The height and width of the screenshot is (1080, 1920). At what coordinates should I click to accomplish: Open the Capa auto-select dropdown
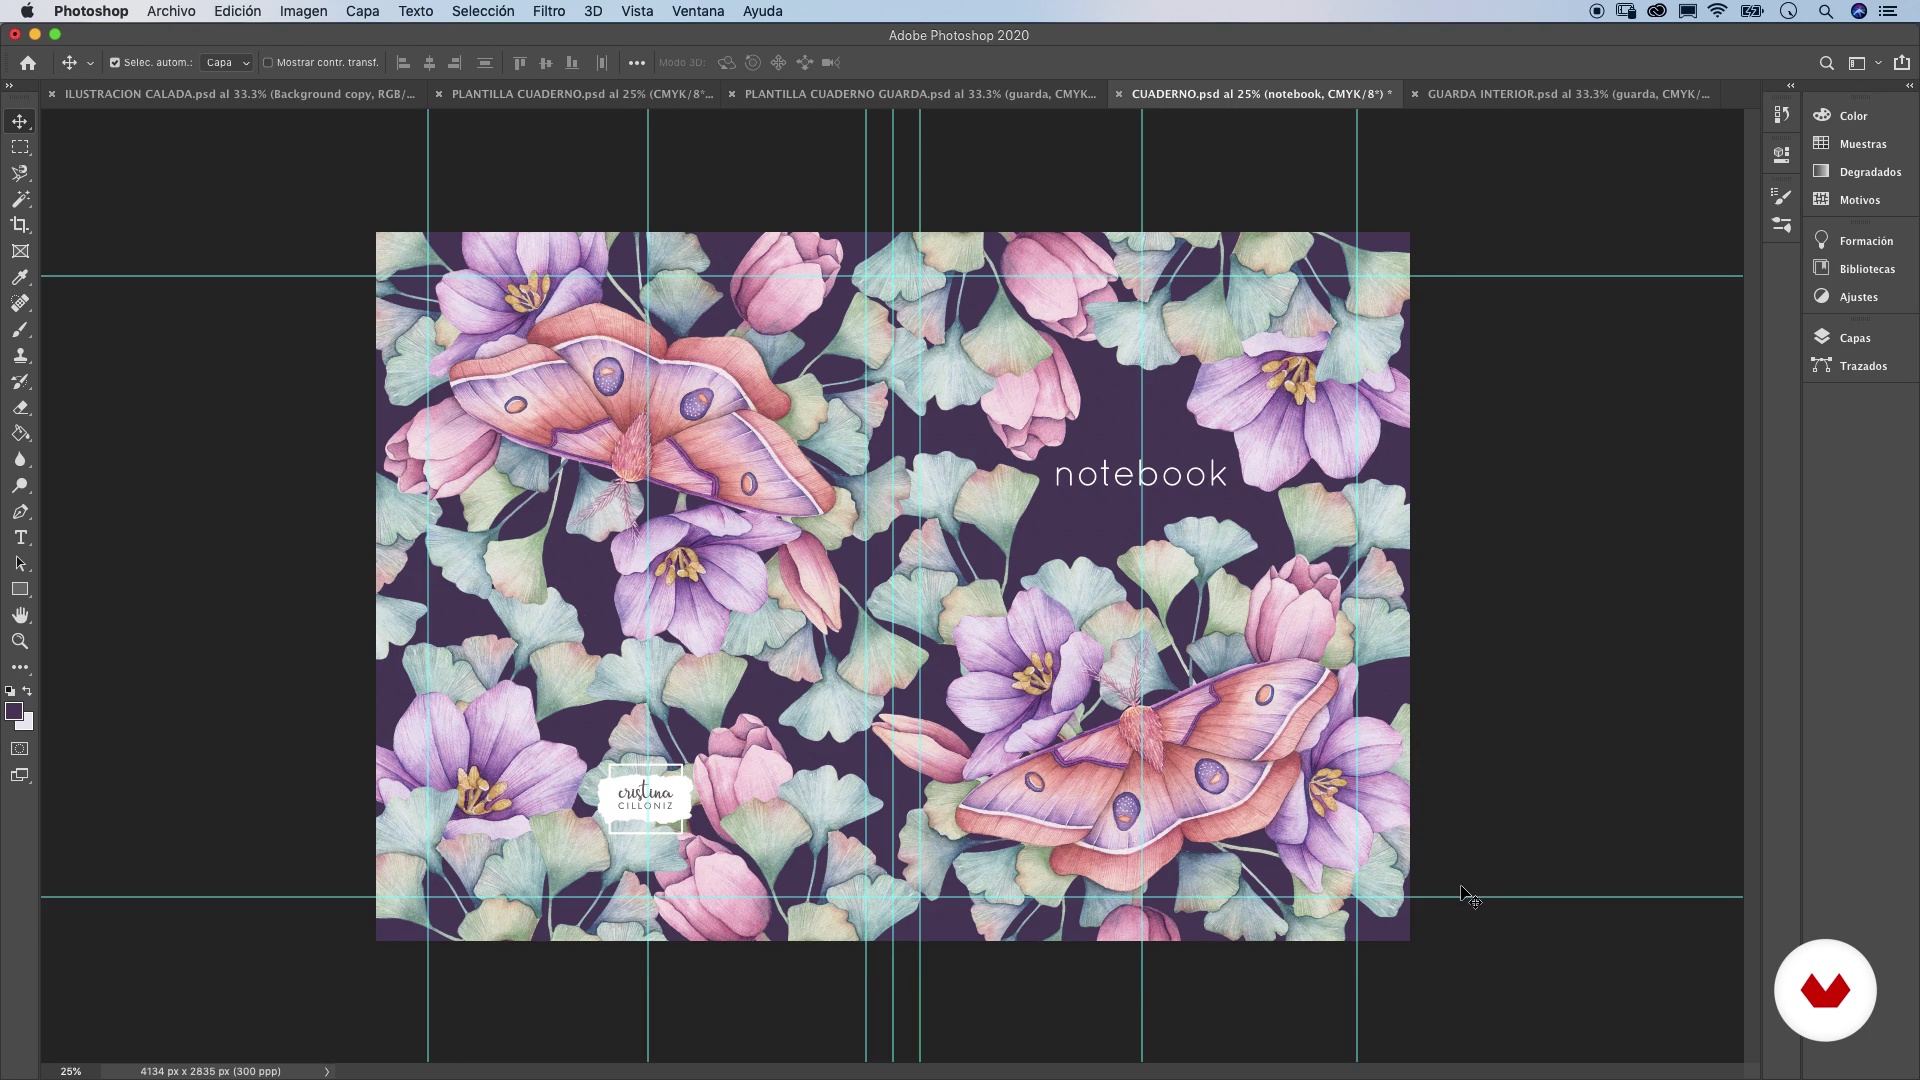227,62
